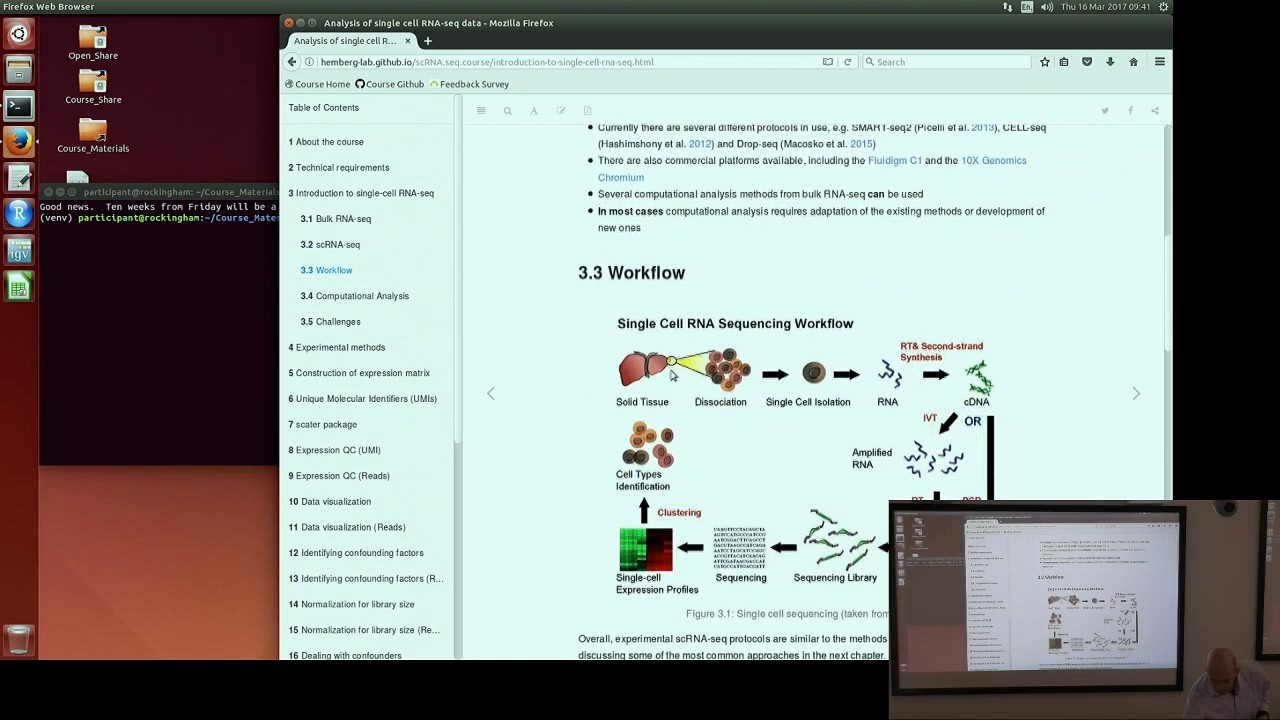The image size is (1280, 720).
Task: Open section '3.2 scRNA-seq'
Action: pos(330,245)
